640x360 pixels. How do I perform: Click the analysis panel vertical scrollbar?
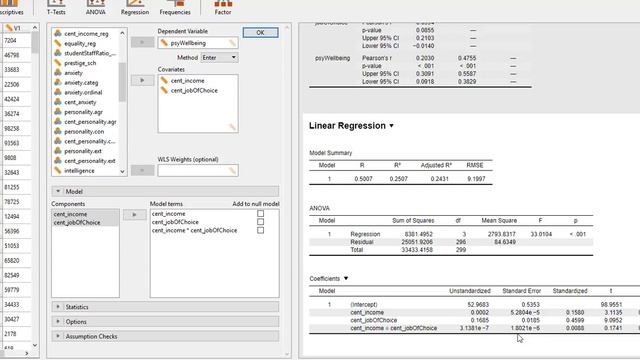[287, 190]
